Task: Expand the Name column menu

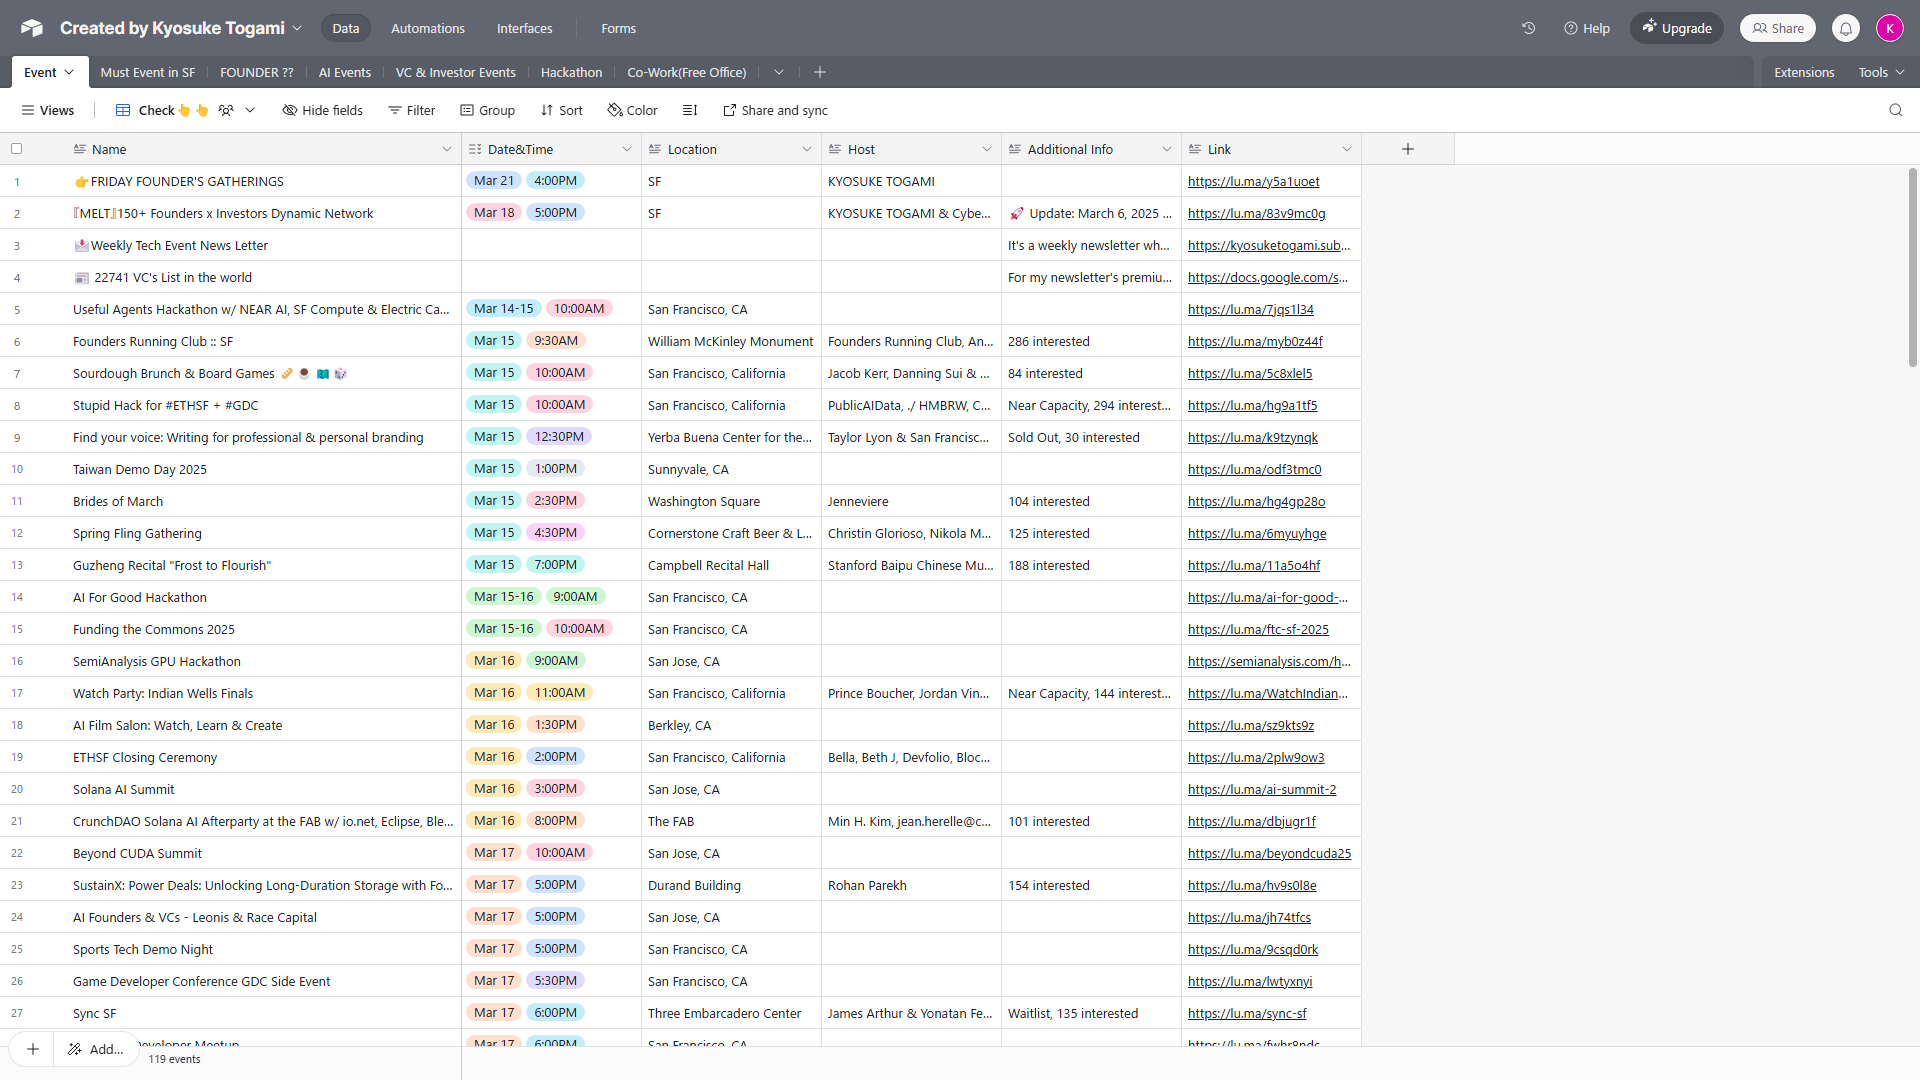Action: click(446, 149)
